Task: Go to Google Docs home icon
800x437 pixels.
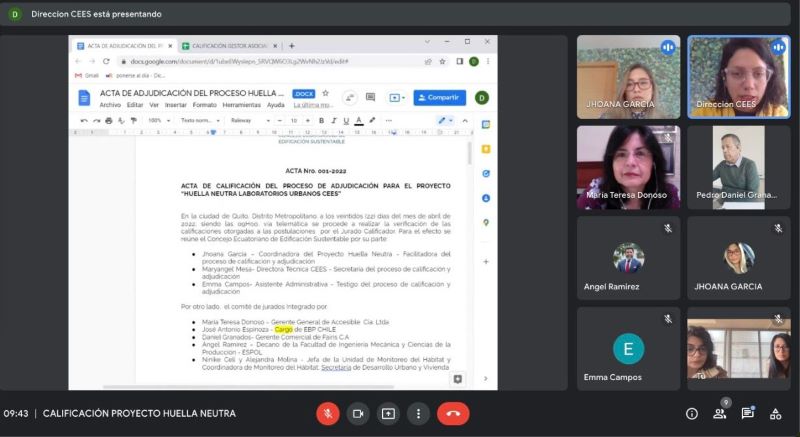Action: point(84,97)
